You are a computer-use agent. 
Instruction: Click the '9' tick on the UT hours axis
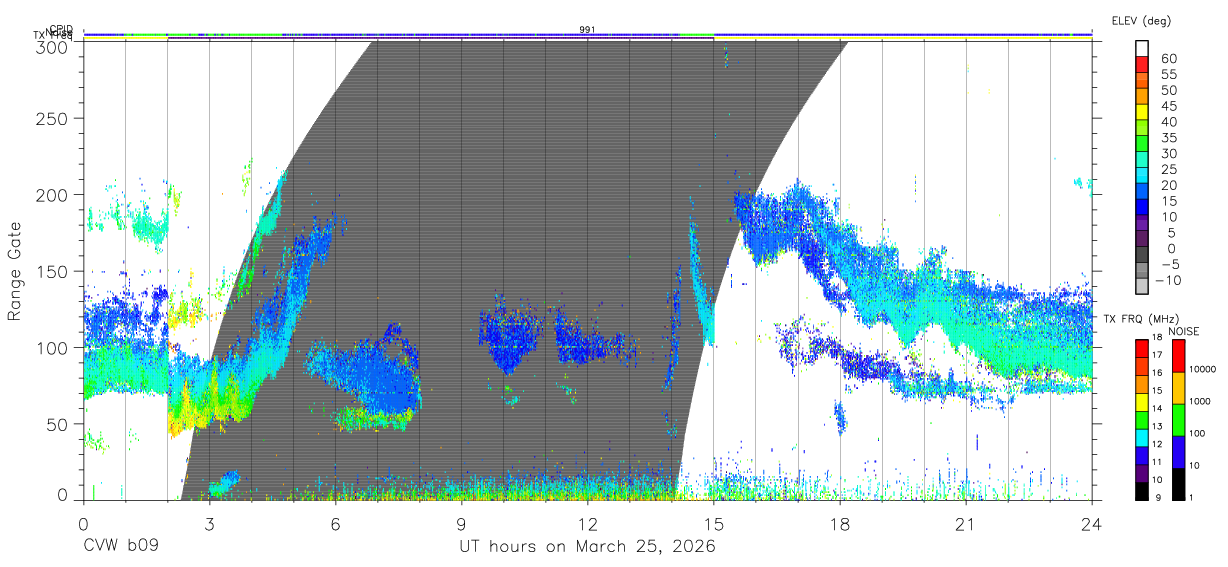462,524
